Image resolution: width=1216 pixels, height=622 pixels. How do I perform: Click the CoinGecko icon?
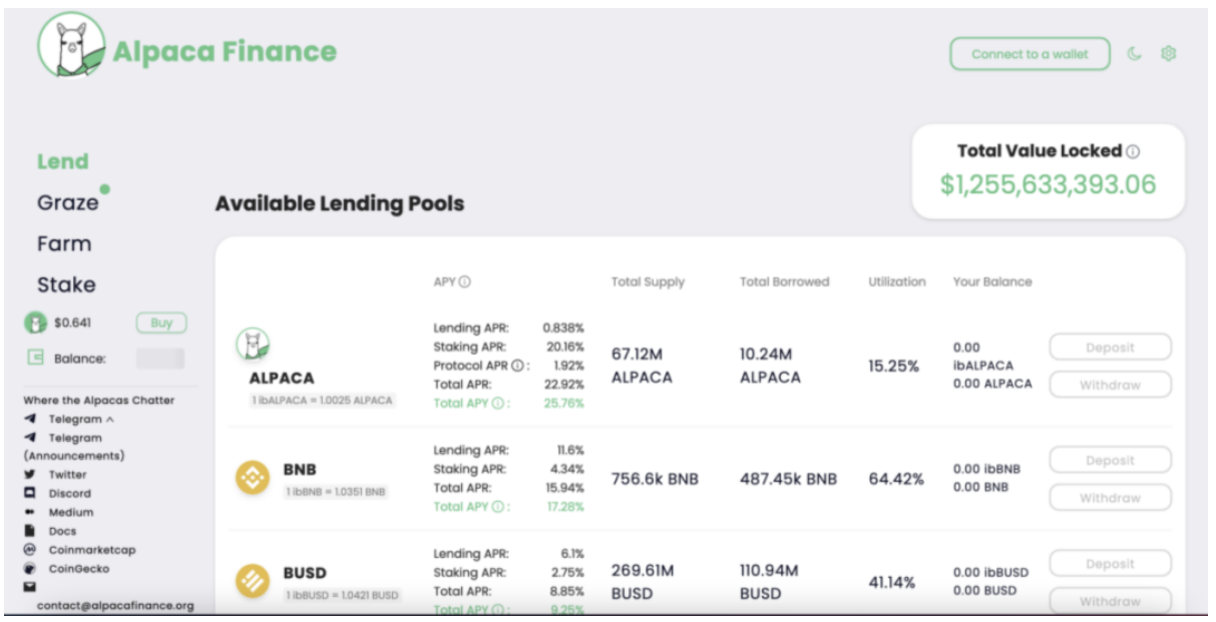tap(30, 568)
